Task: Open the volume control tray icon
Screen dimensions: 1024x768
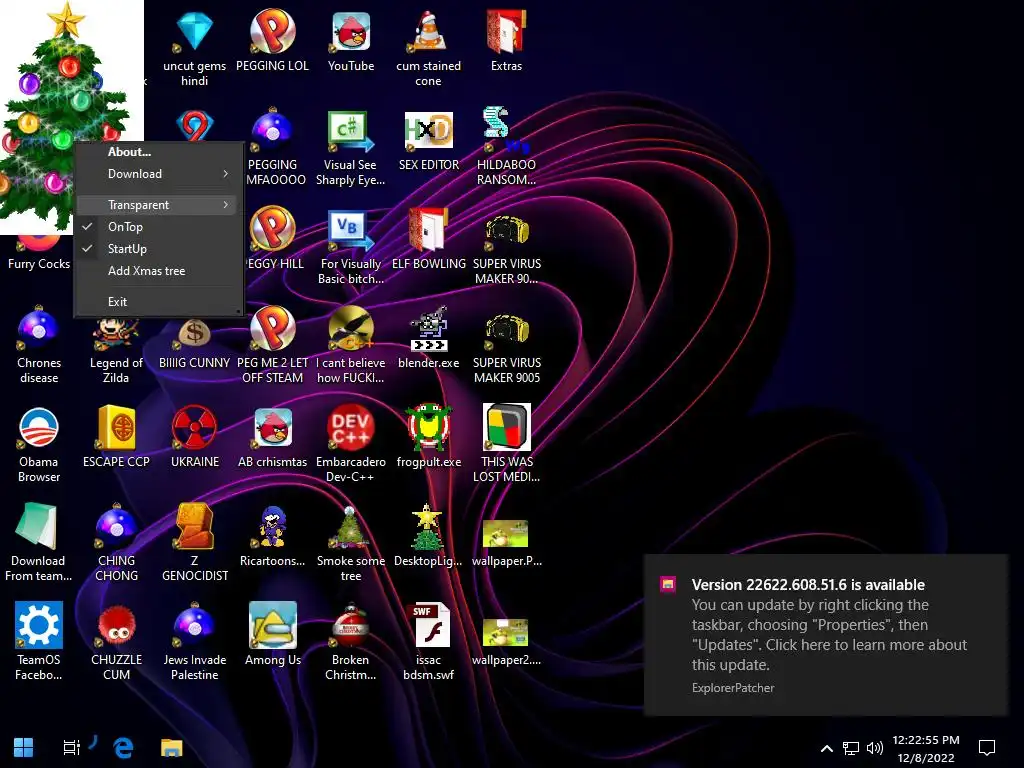Action: [874, 748]
